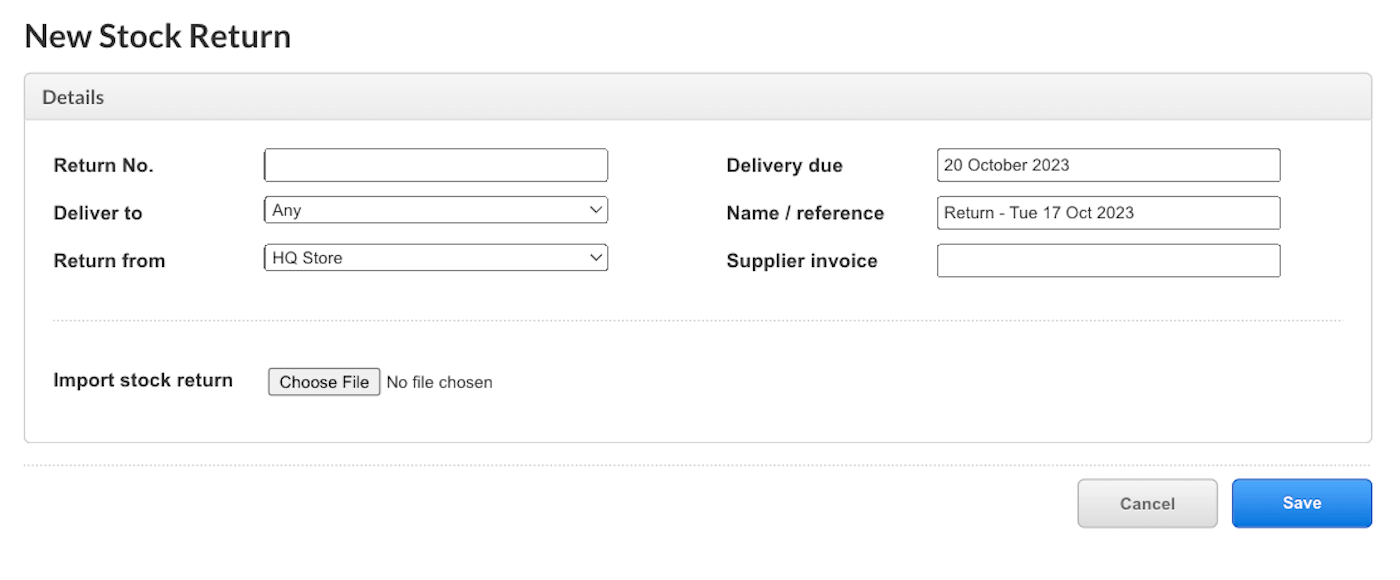Save the new stock return
This screenshot has height=580, width=1400.
pos(1301,503)
